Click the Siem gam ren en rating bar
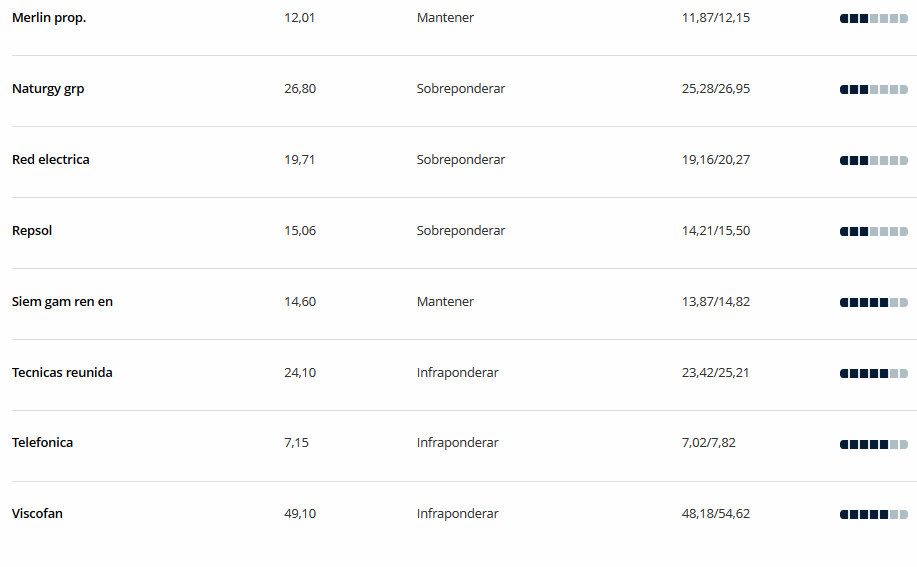Viewport: 917px width, 567px height. (874, 302)
